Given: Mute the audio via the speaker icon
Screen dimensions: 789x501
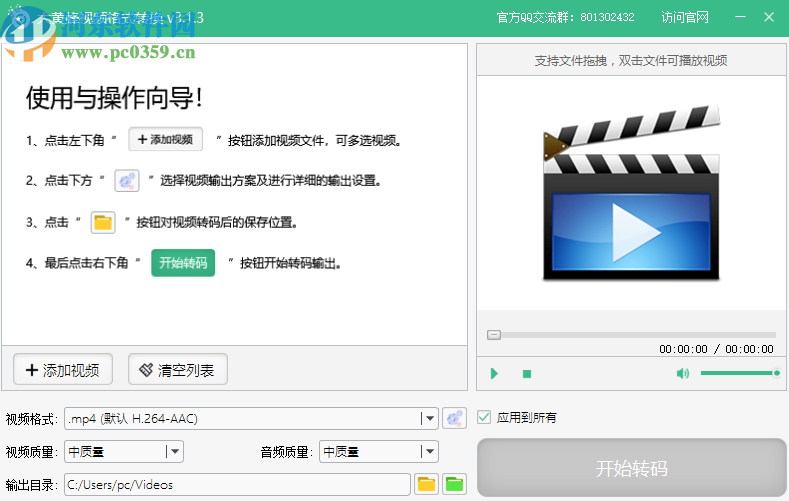Looking at the screenshot, I should 682,374.
